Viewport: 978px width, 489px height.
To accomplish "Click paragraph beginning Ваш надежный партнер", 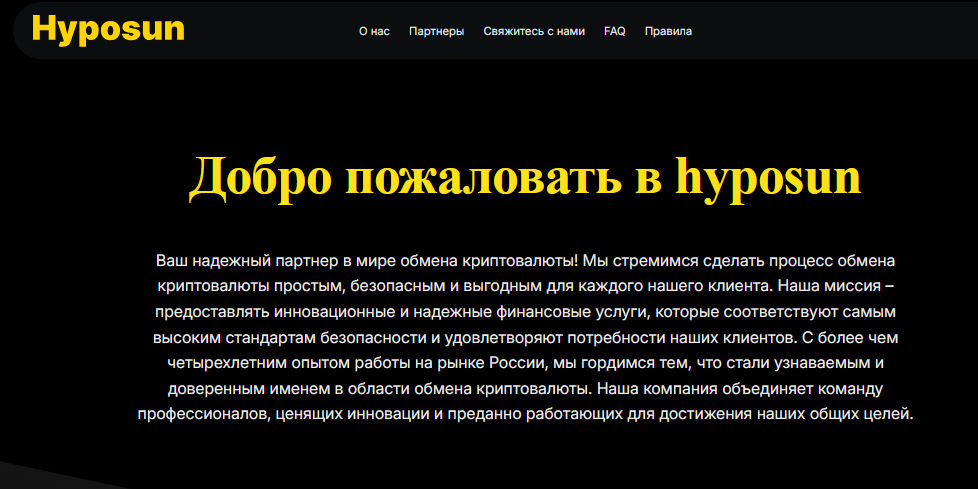I will pyautogui.click(x=525, y=337).
